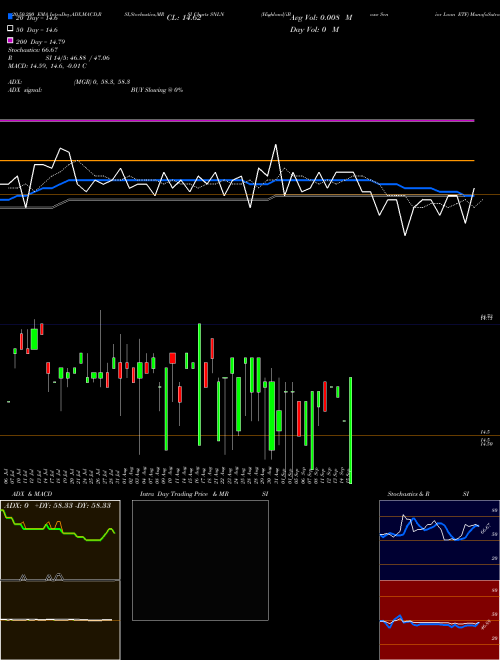This screenshot has height=660, width=500.
Task: Click the 'Intra Day Trading Price & MR' title
Action: click(184, 494)
